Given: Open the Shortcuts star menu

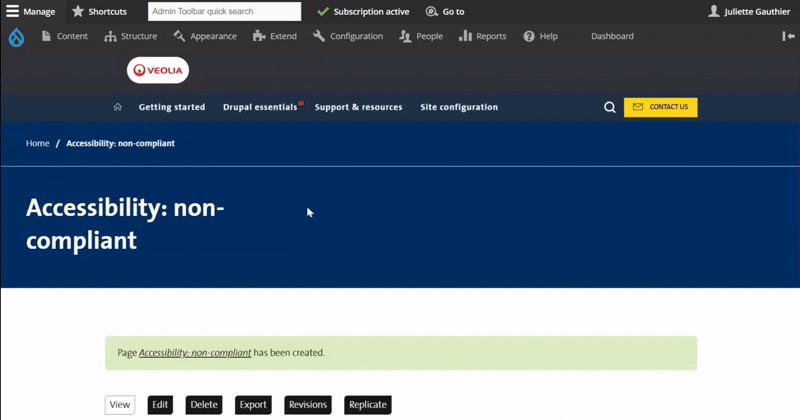Looking at the screenshot, I should pos(99,12).
